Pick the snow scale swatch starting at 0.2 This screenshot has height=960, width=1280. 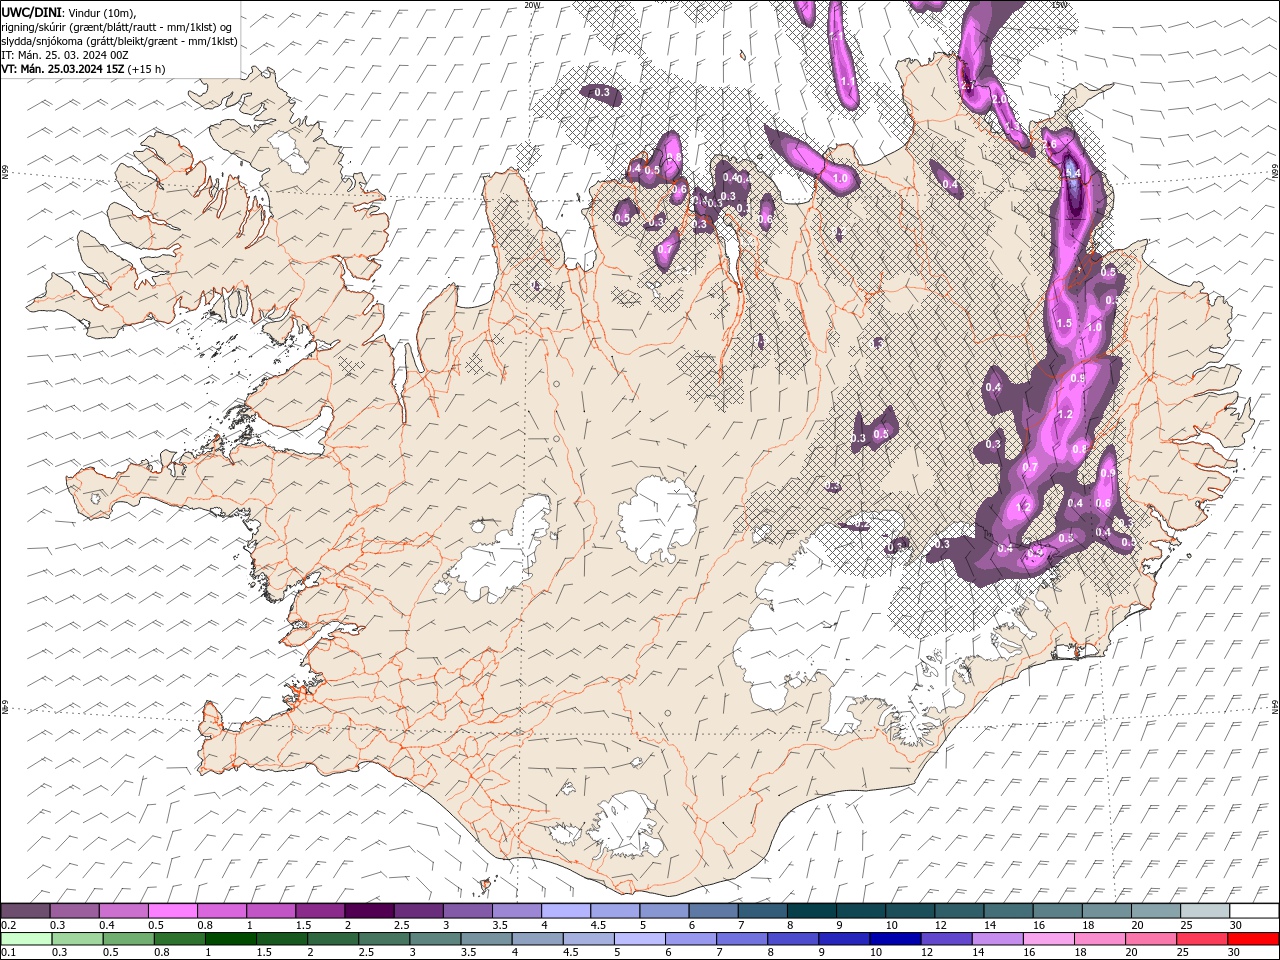point(25,911)
